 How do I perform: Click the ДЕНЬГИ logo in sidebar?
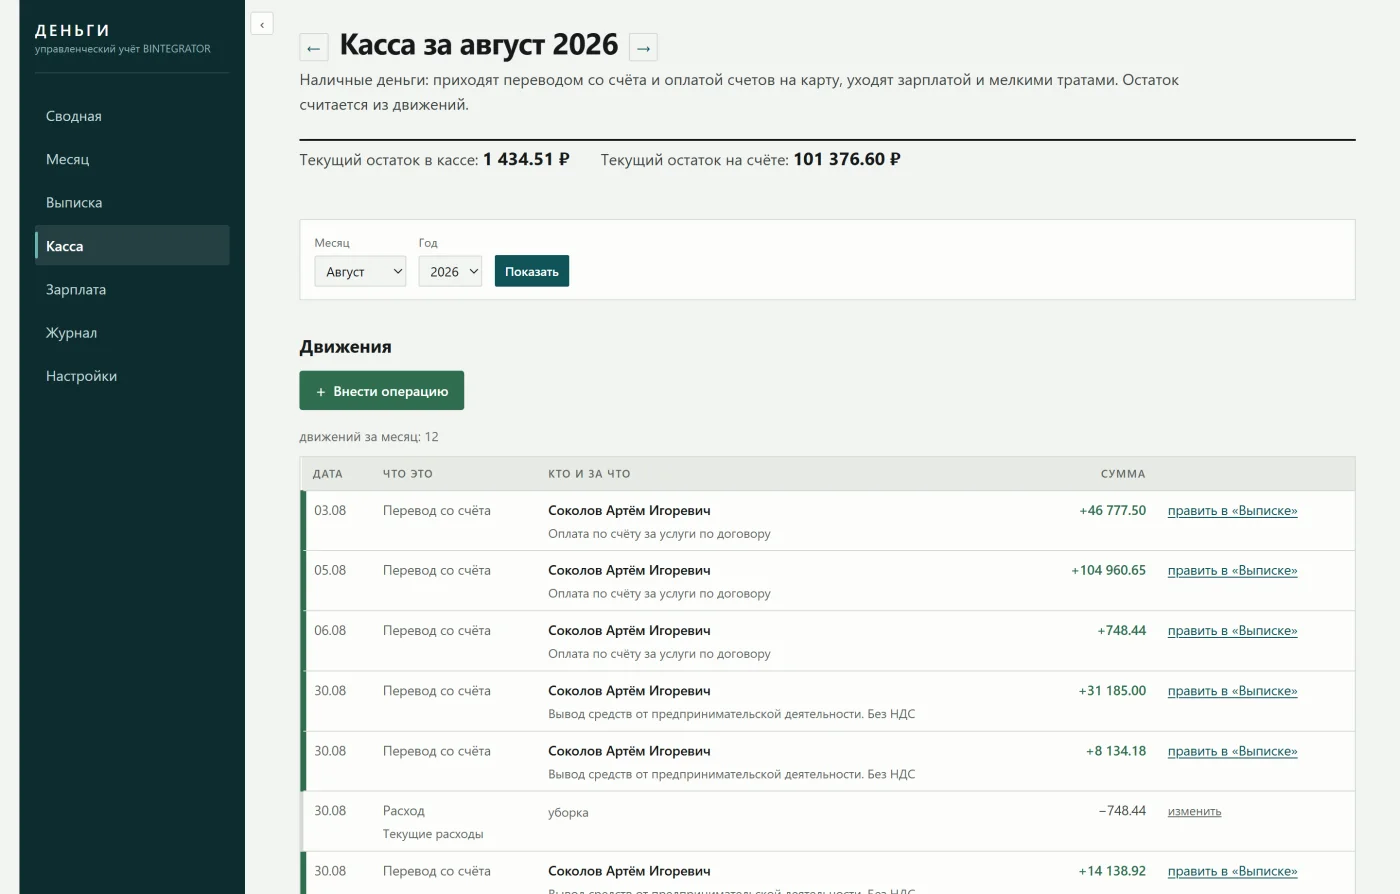point(72,31)
